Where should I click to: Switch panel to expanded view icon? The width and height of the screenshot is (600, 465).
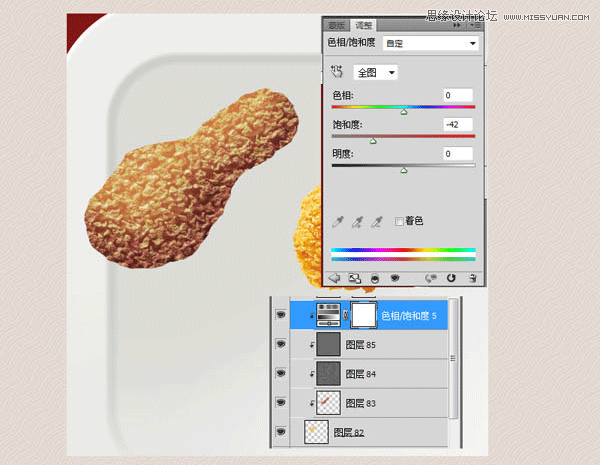tap(355, 278)
